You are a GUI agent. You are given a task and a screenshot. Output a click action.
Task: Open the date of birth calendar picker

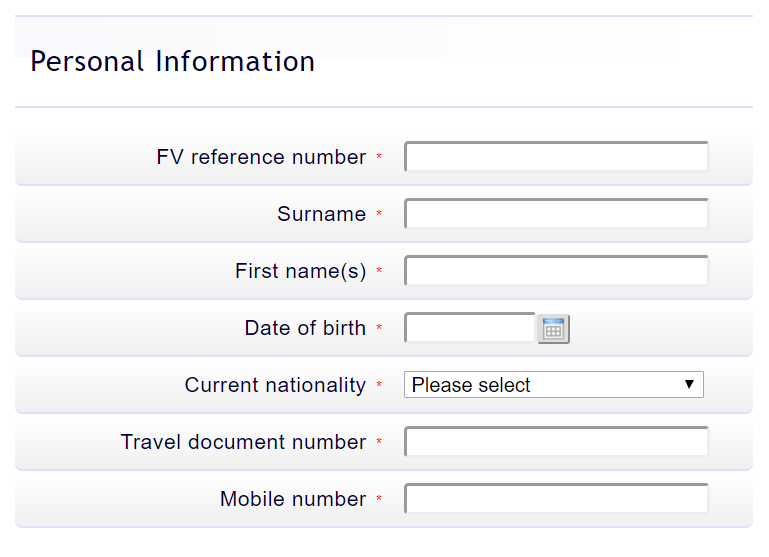click(553, 329)
